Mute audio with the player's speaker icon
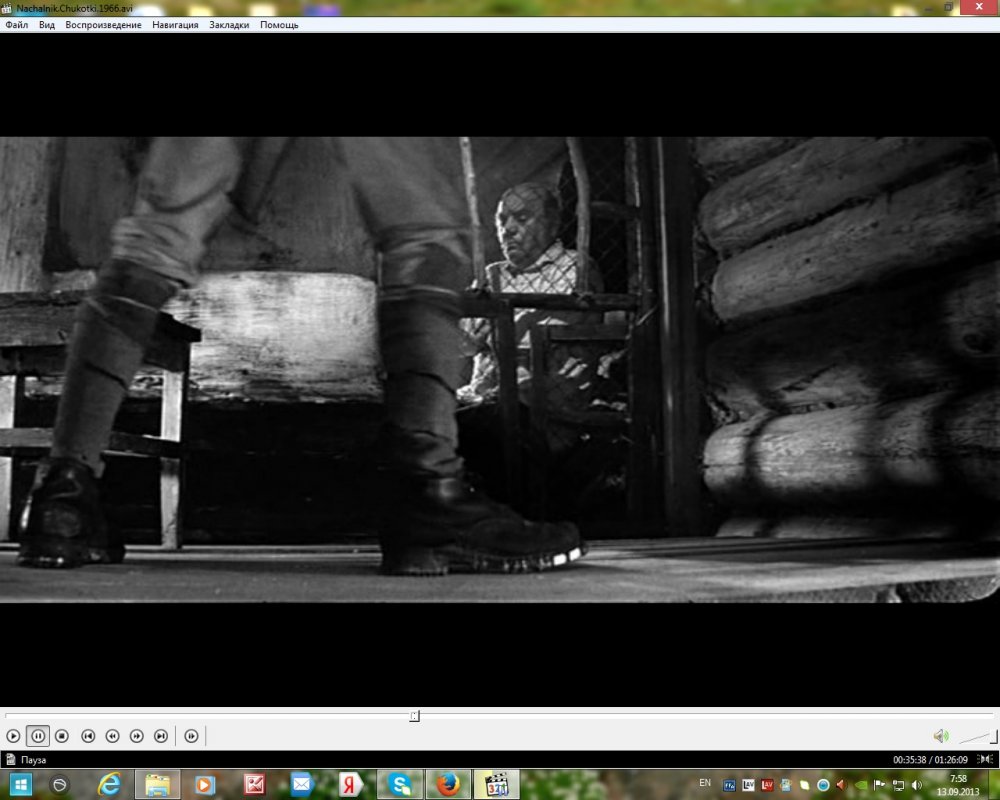 click(941, 736)
